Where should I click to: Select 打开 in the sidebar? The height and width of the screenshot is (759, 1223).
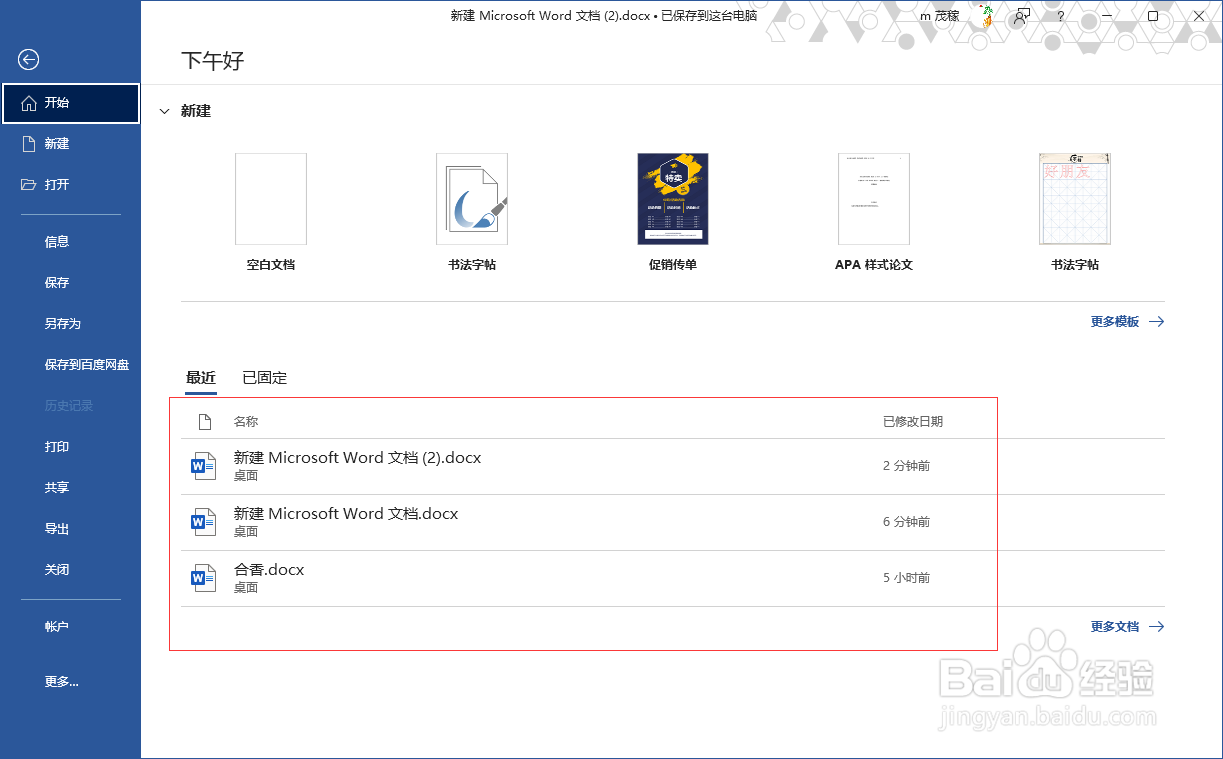point(71,185)
